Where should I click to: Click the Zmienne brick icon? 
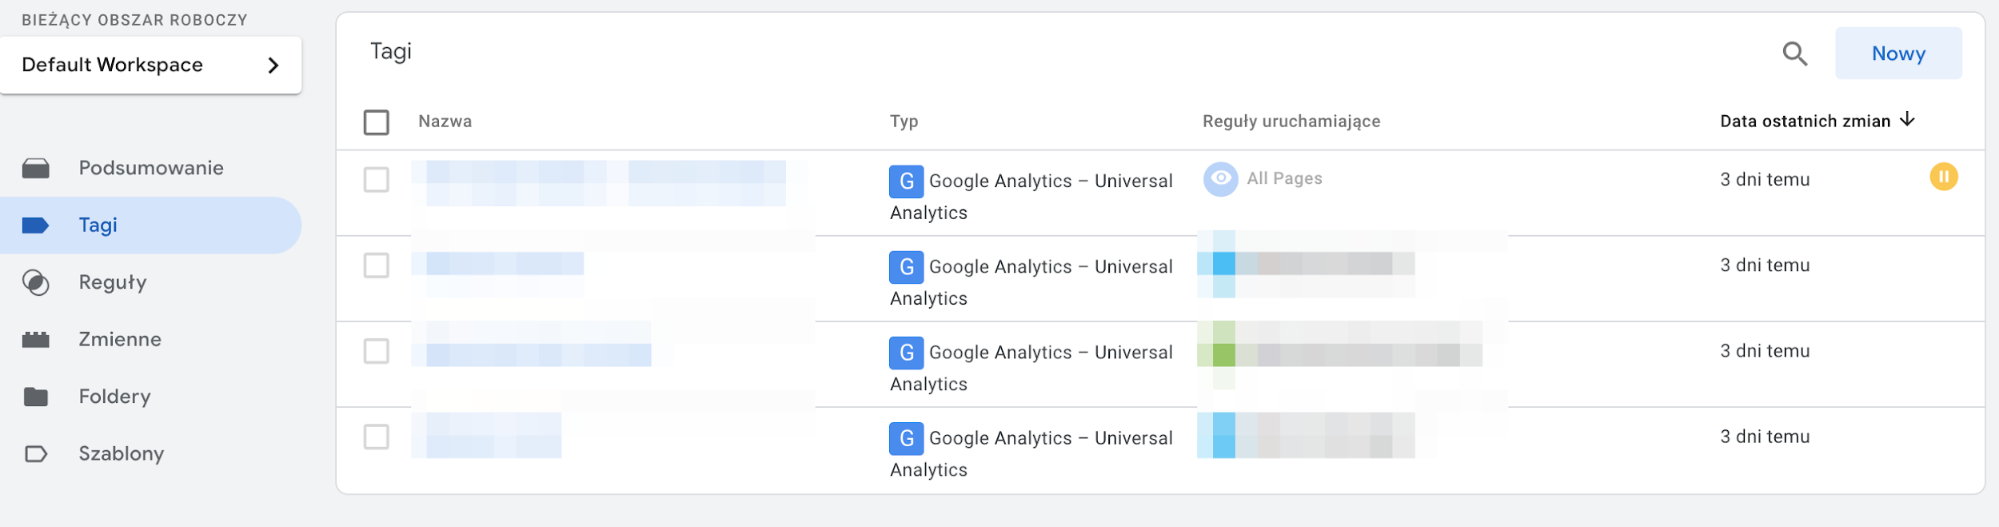tap(36, 340)
